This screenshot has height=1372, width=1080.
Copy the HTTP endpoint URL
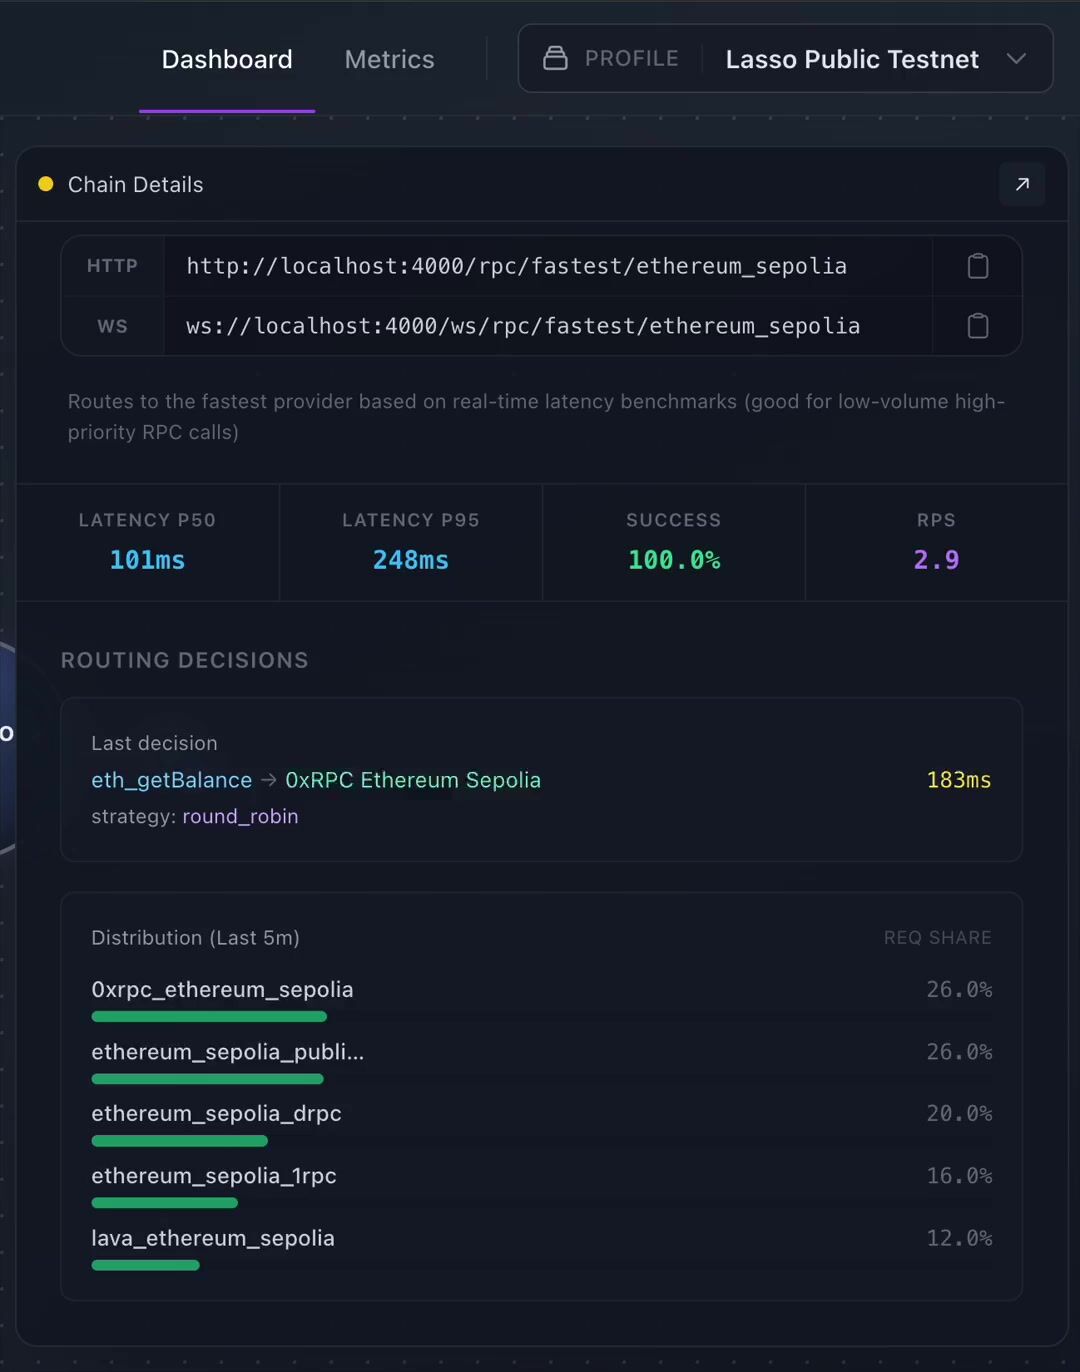(978, 266)
